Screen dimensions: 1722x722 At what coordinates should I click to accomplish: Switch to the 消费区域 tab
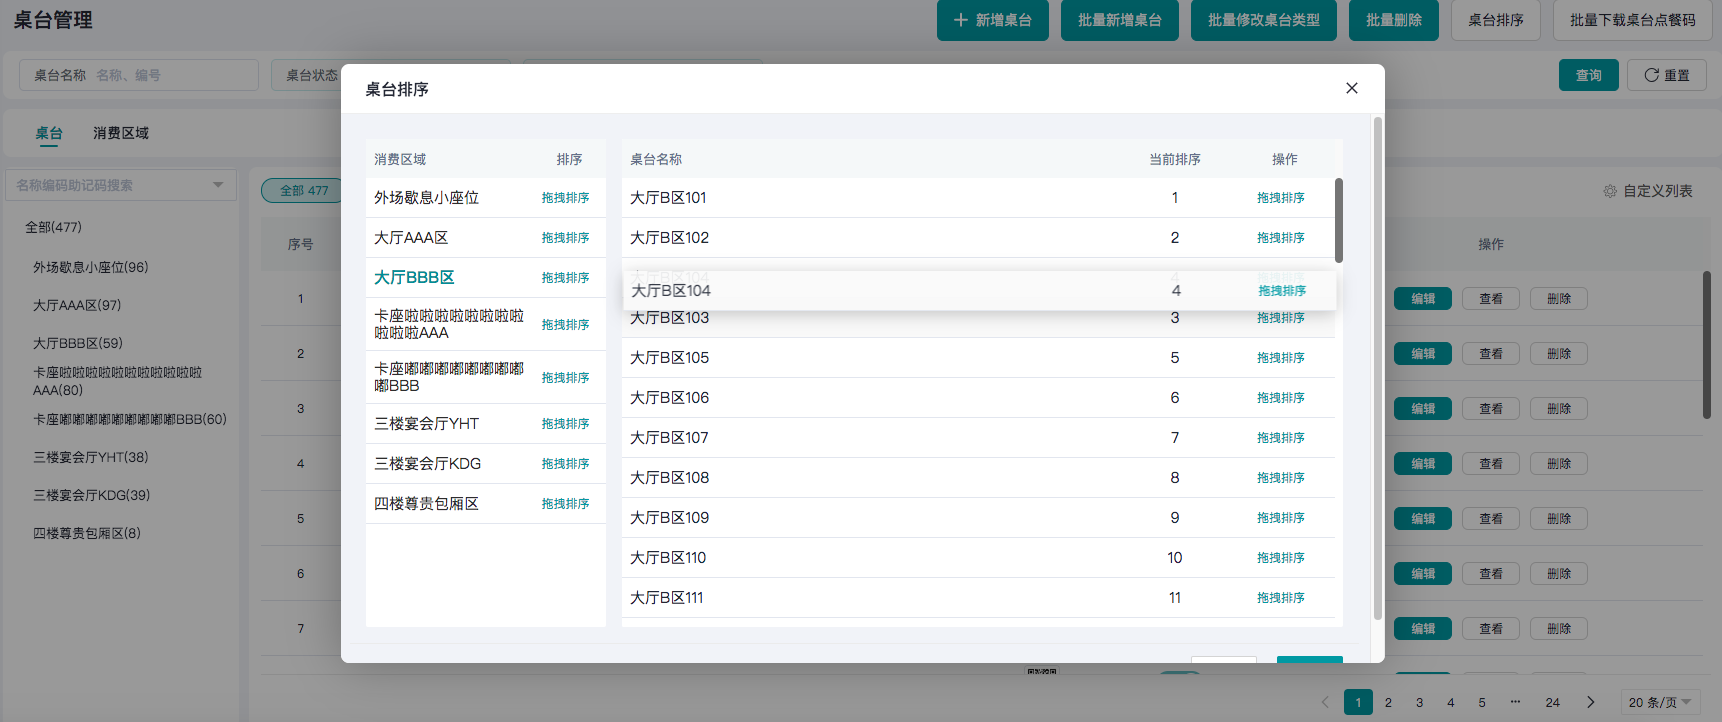pos(121,133)
